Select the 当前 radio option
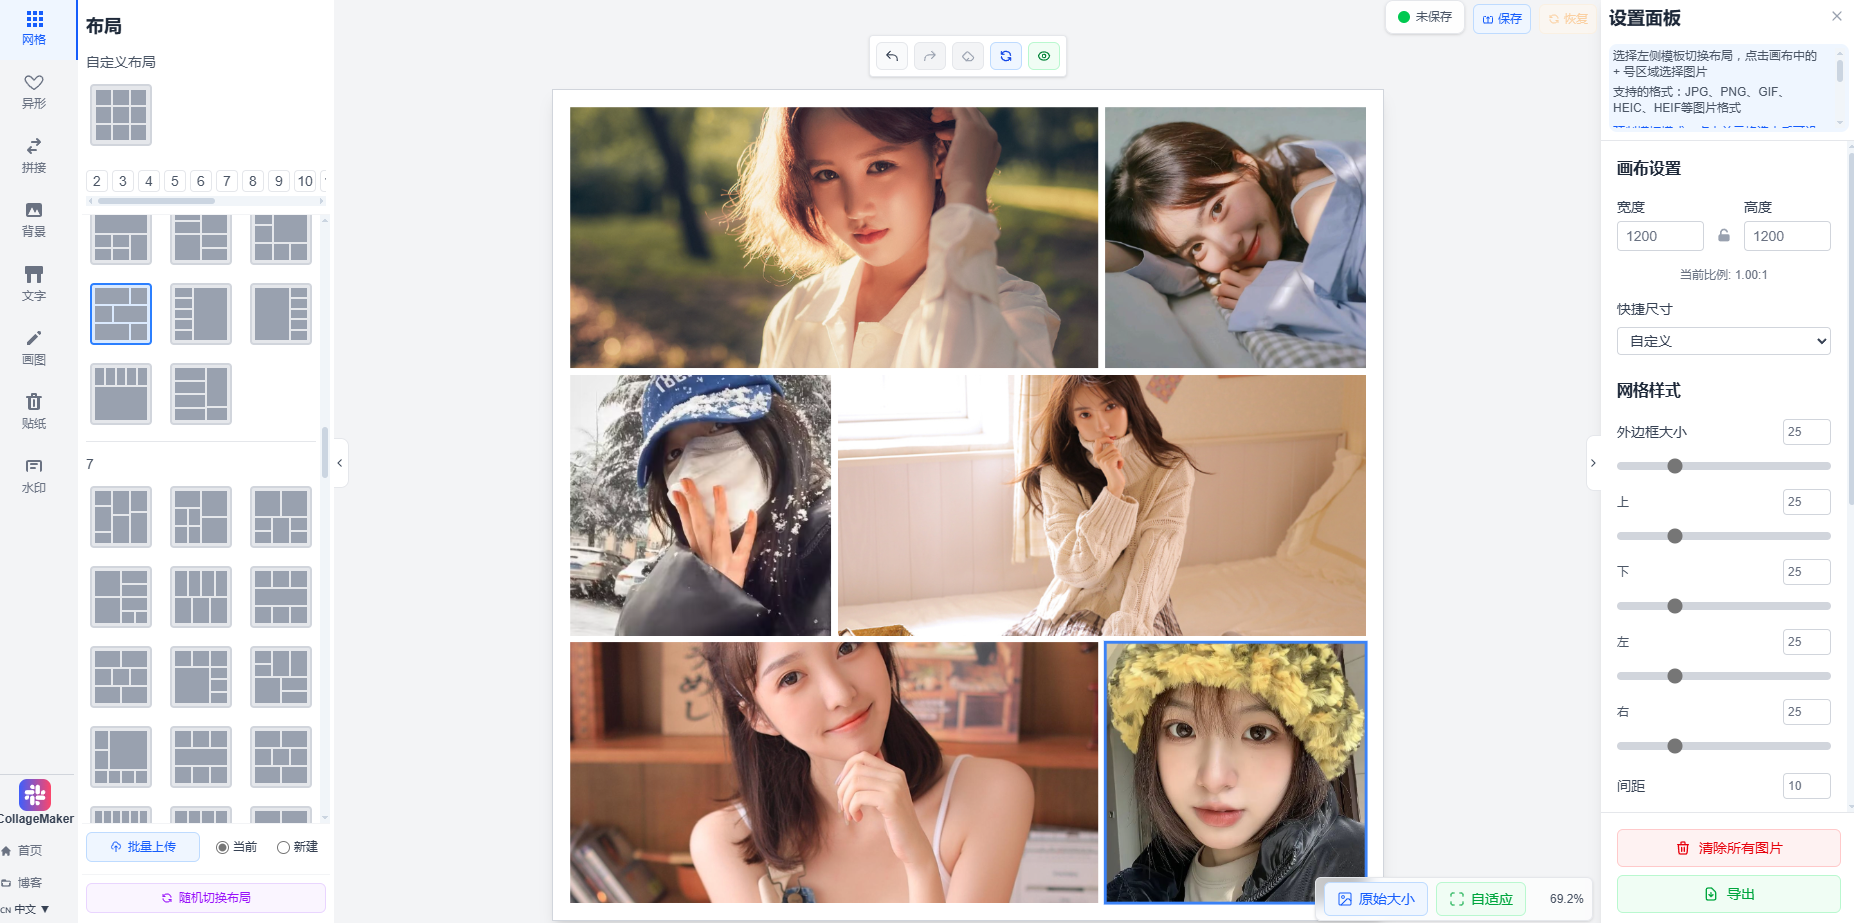The image size is (1854, 923). pyautogui.click(x=223, y=847)
